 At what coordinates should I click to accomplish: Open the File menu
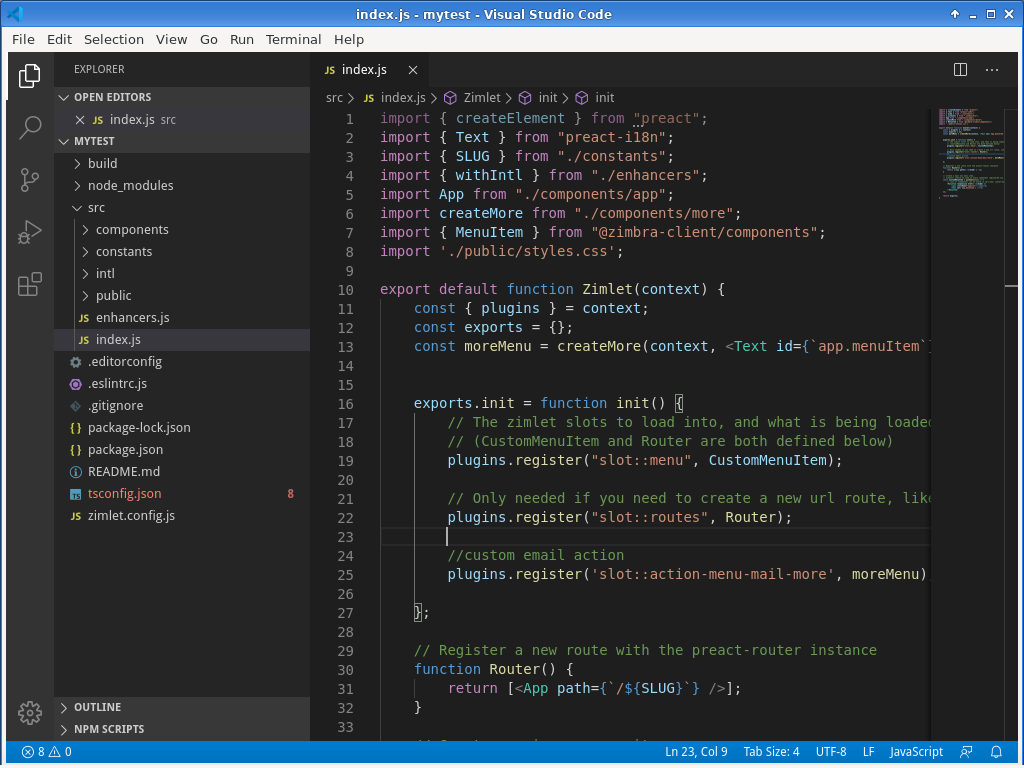click(23, 40)
